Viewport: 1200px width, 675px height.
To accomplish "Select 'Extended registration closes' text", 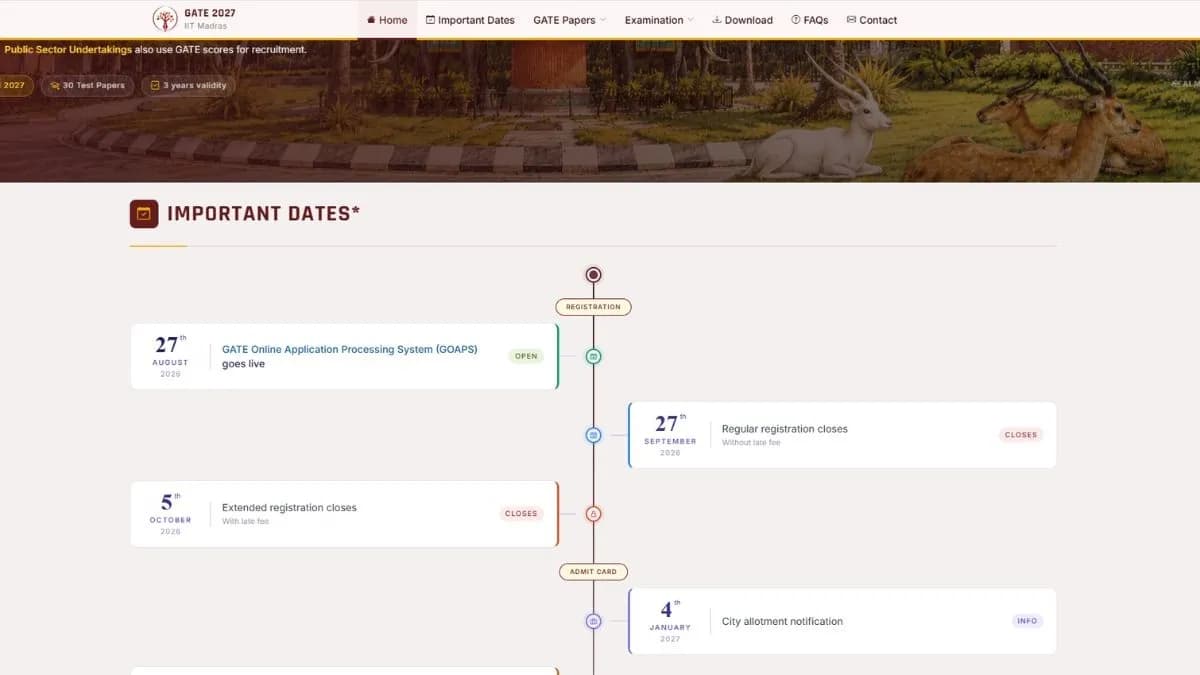I will tap(289, 508).
